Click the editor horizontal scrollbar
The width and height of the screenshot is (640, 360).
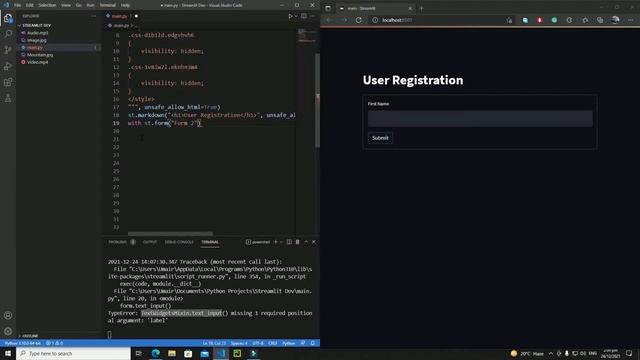(171, 233)
